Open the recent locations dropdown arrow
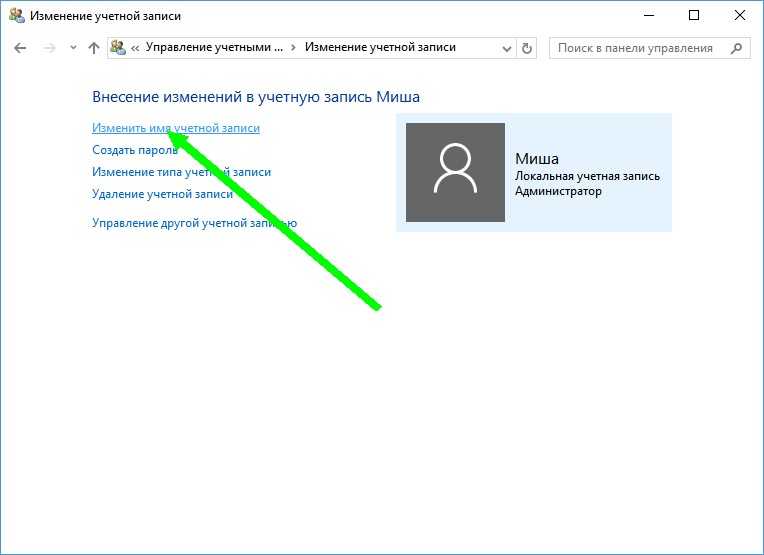764x555 pixels. 73,48
